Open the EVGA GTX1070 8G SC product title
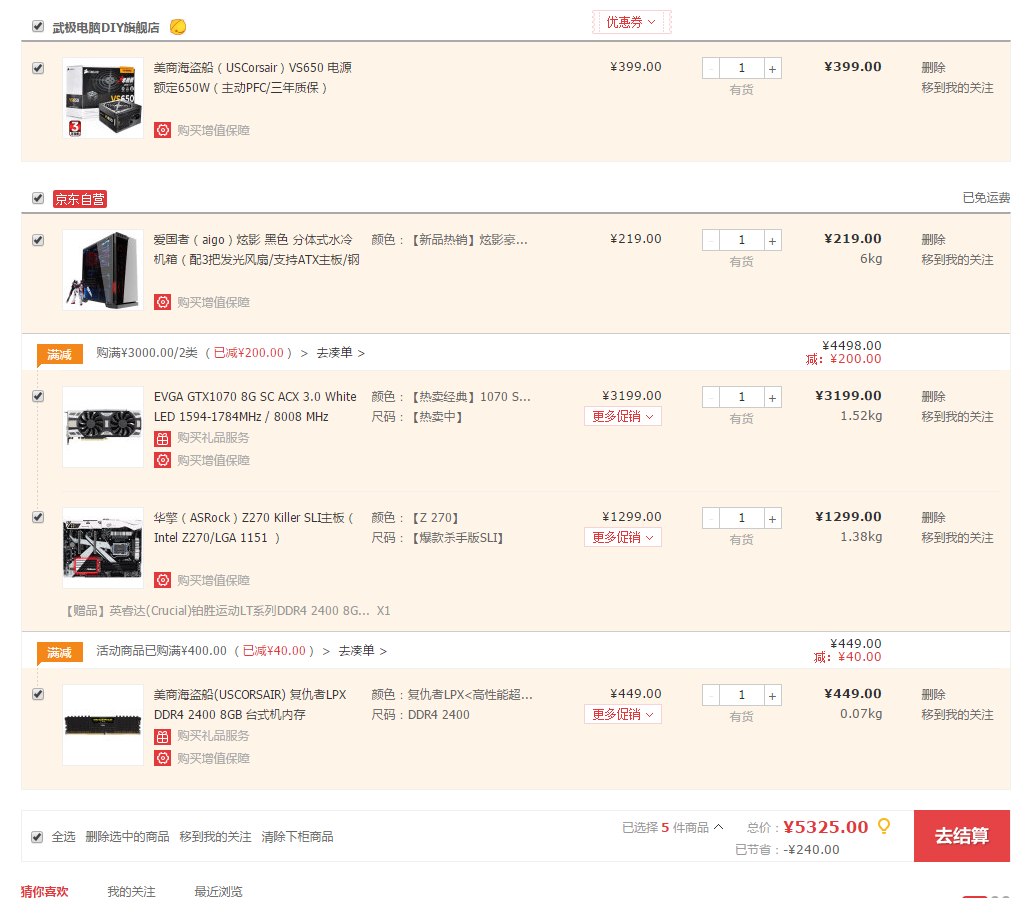The image size is (1036, 898). pos(255,406)
